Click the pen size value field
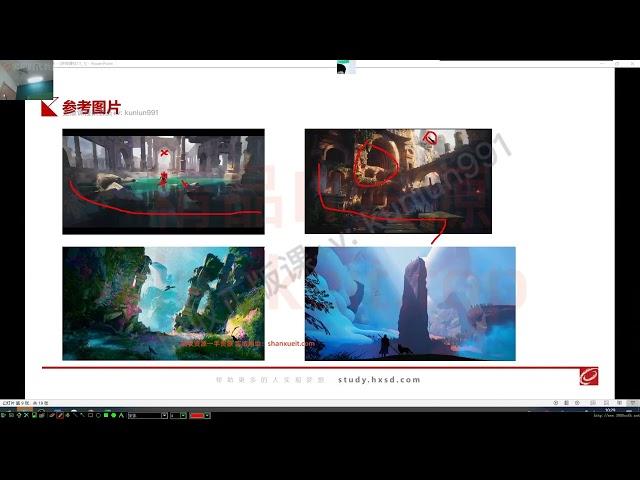The width and height of the screenshot is (640, 480). [175, 416]
